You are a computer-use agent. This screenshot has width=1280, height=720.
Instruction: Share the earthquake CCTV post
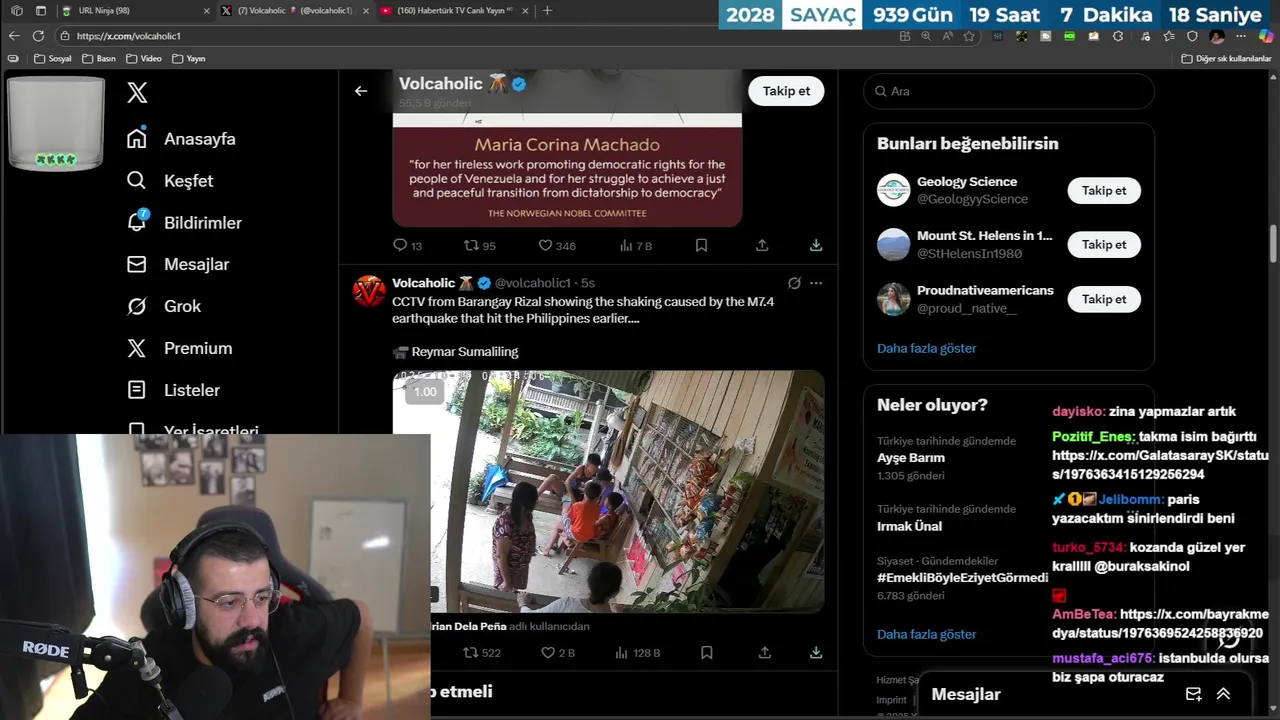tap(764, 652)
